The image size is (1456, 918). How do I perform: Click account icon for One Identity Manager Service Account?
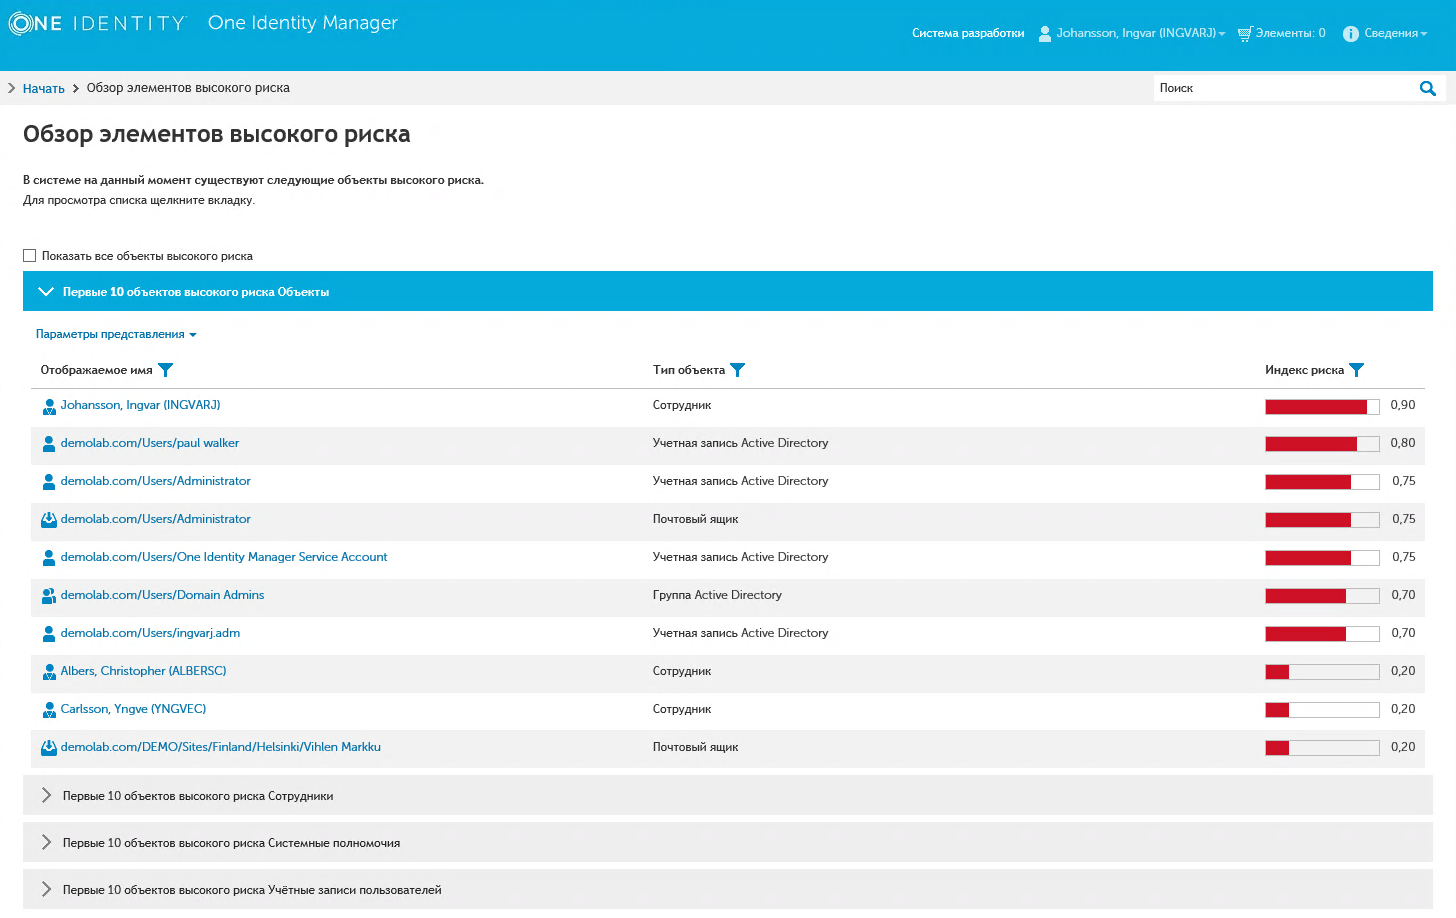tap(49, 558)
